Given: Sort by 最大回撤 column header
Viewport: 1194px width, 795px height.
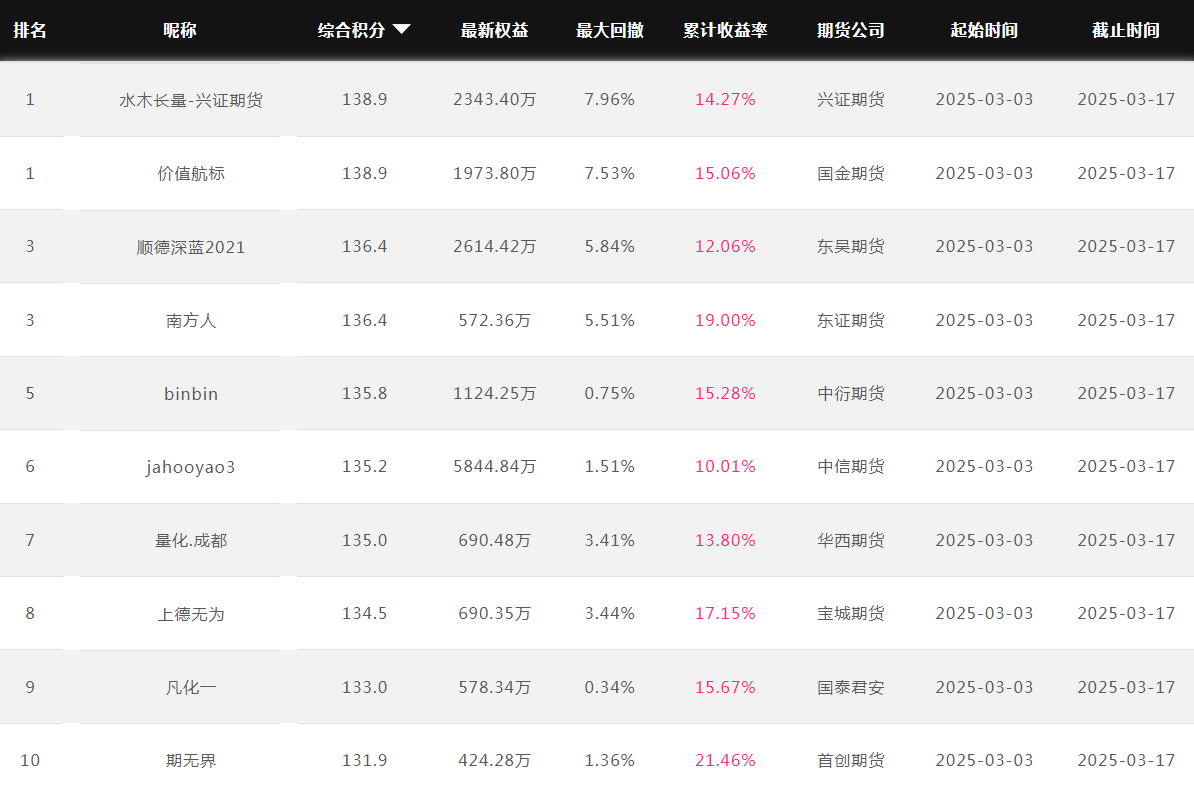Looking at the screenshot, I should coord(609,30).
